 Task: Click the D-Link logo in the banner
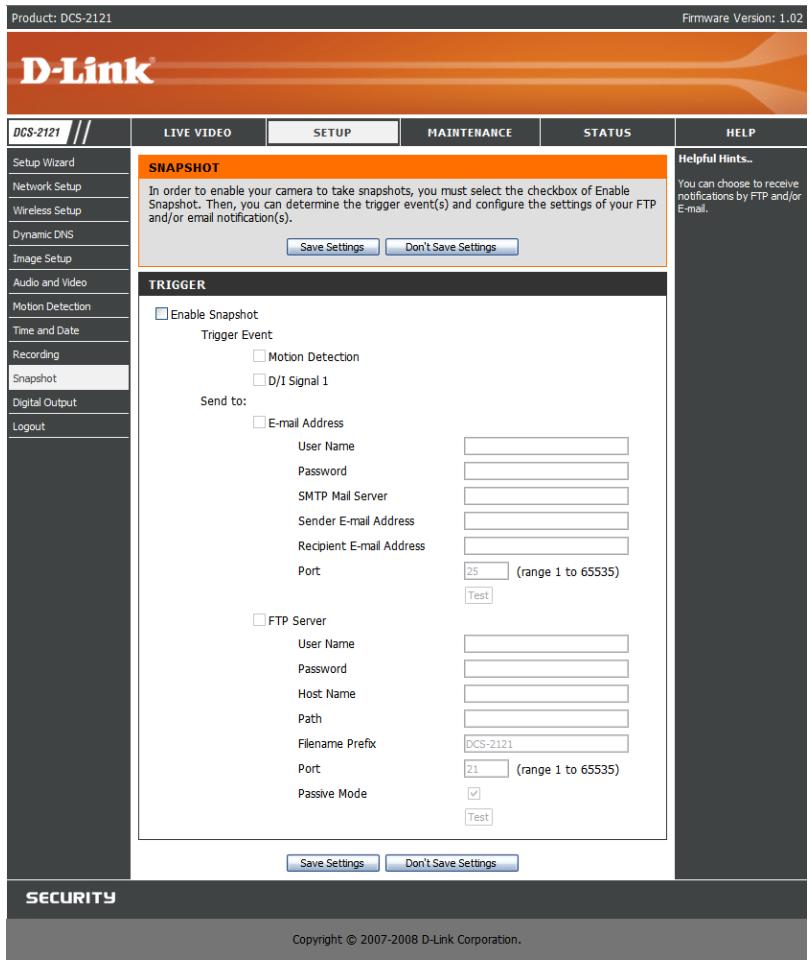point(87,71)
